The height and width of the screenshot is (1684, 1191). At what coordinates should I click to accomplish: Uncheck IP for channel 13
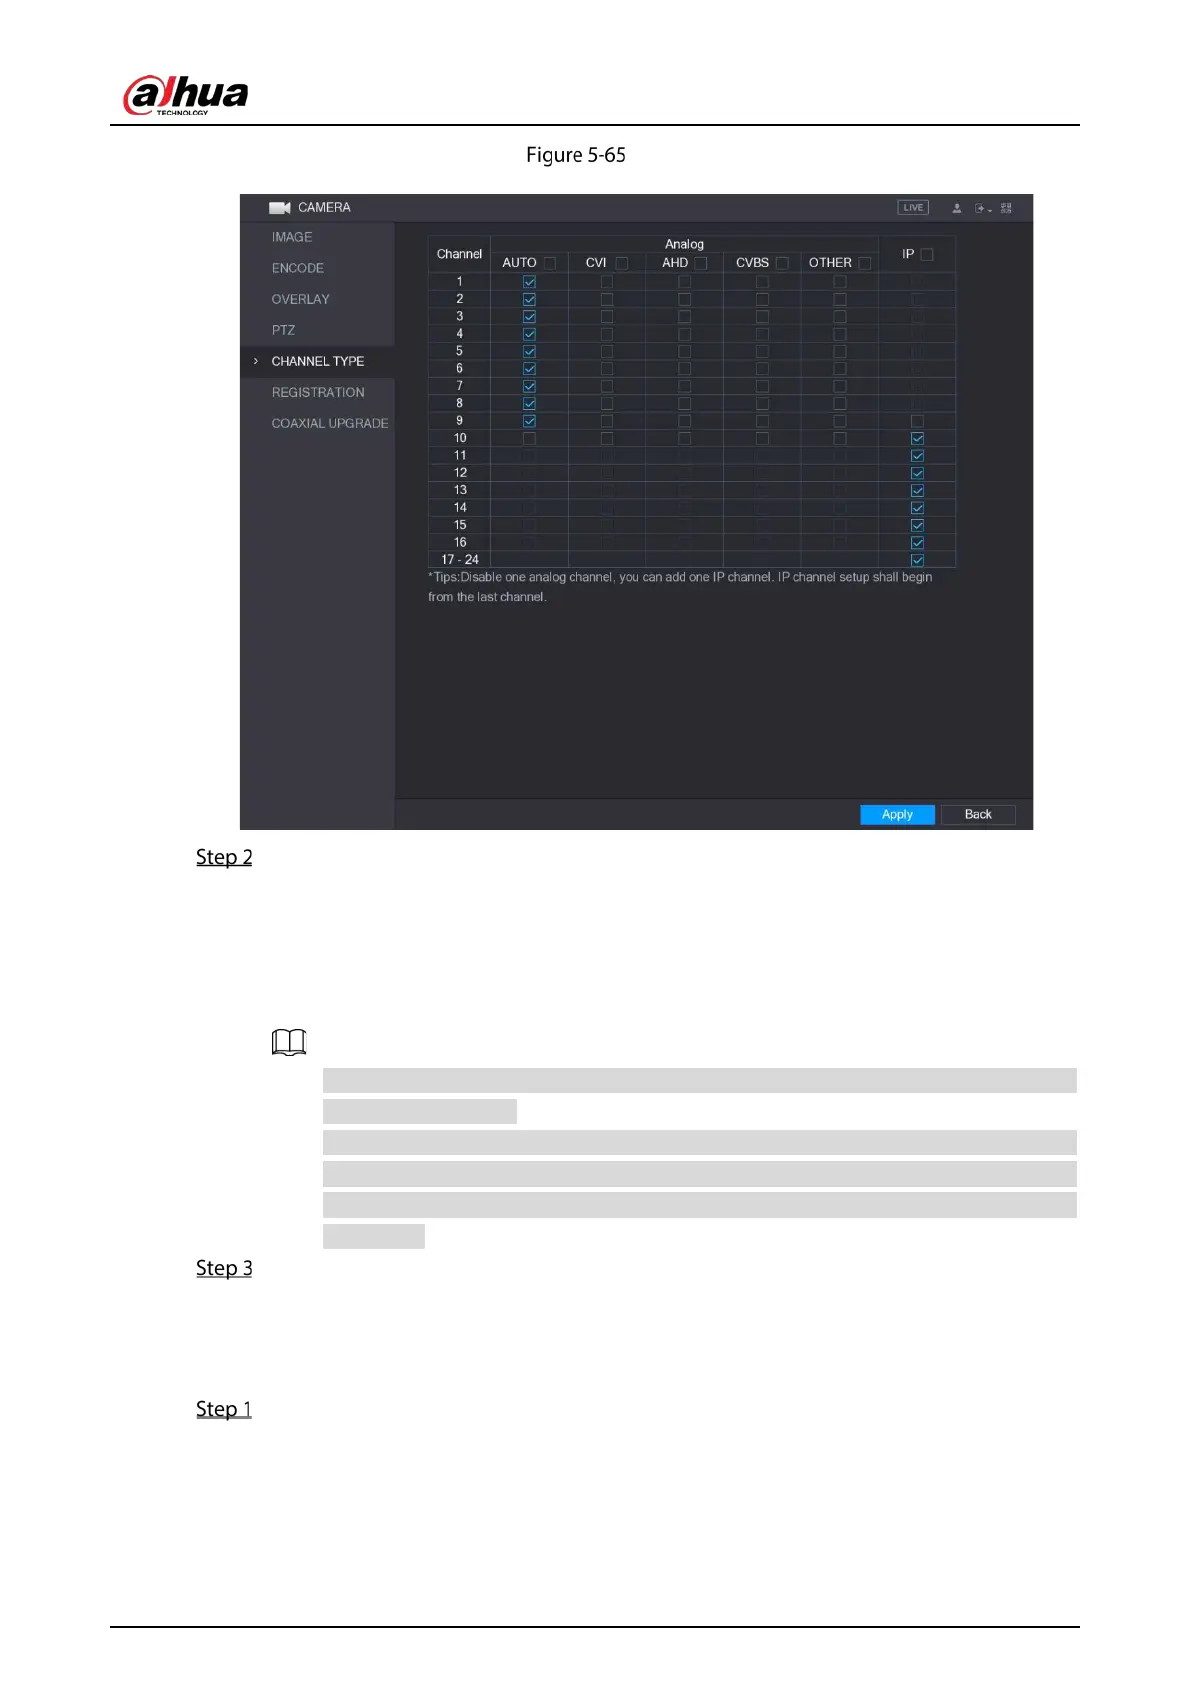click(917, 490)
